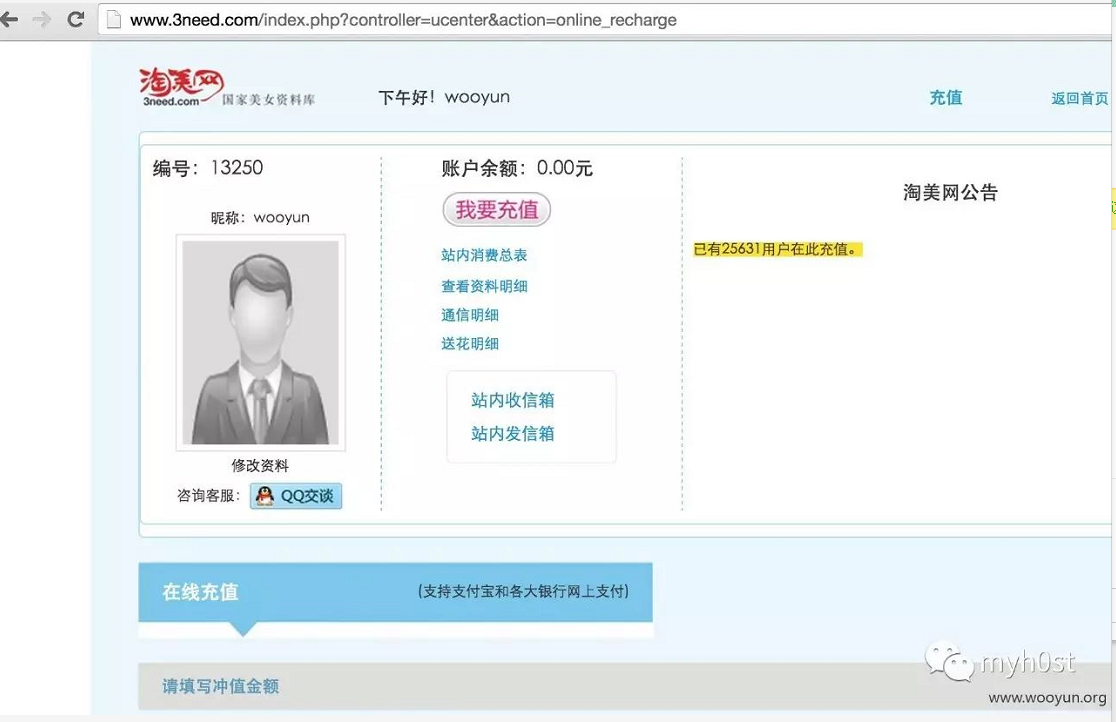1116x722 pixels.
Task: Click 修改资料 to edit profile
Action: point(259,464)
